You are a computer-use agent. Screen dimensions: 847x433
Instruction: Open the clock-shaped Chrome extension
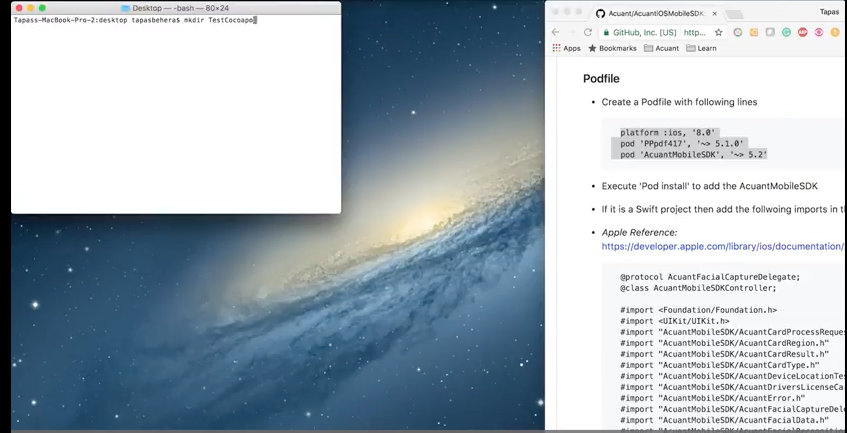tap(737, 32)
